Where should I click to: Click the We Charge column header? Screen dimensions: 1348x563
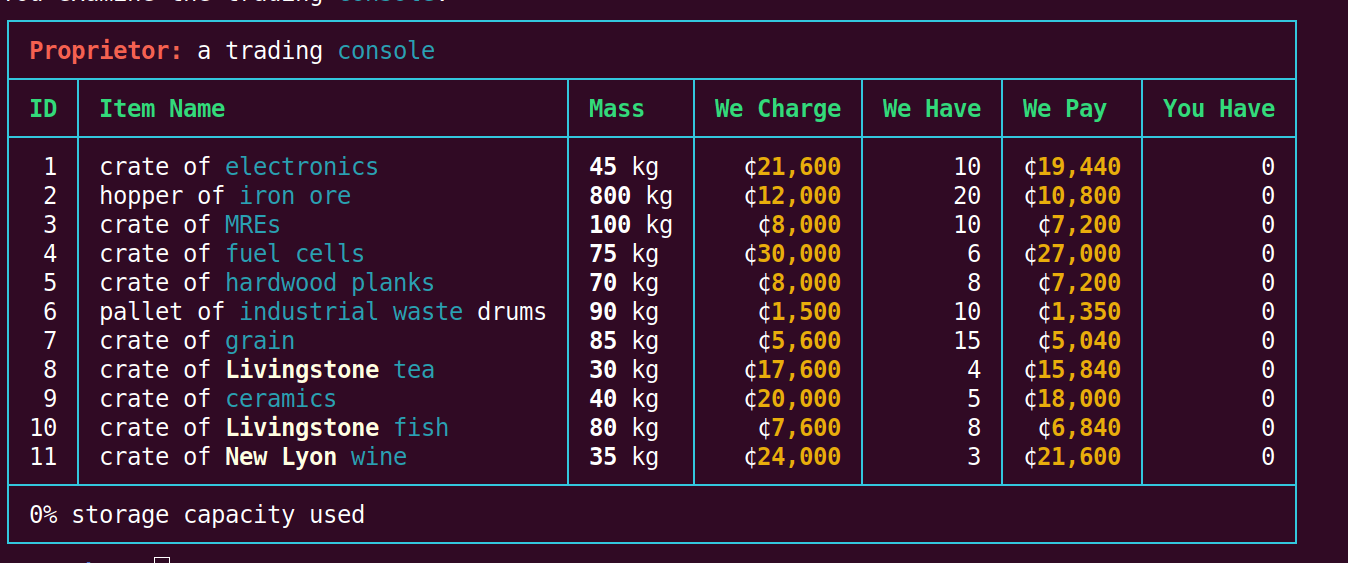[777, 108]
